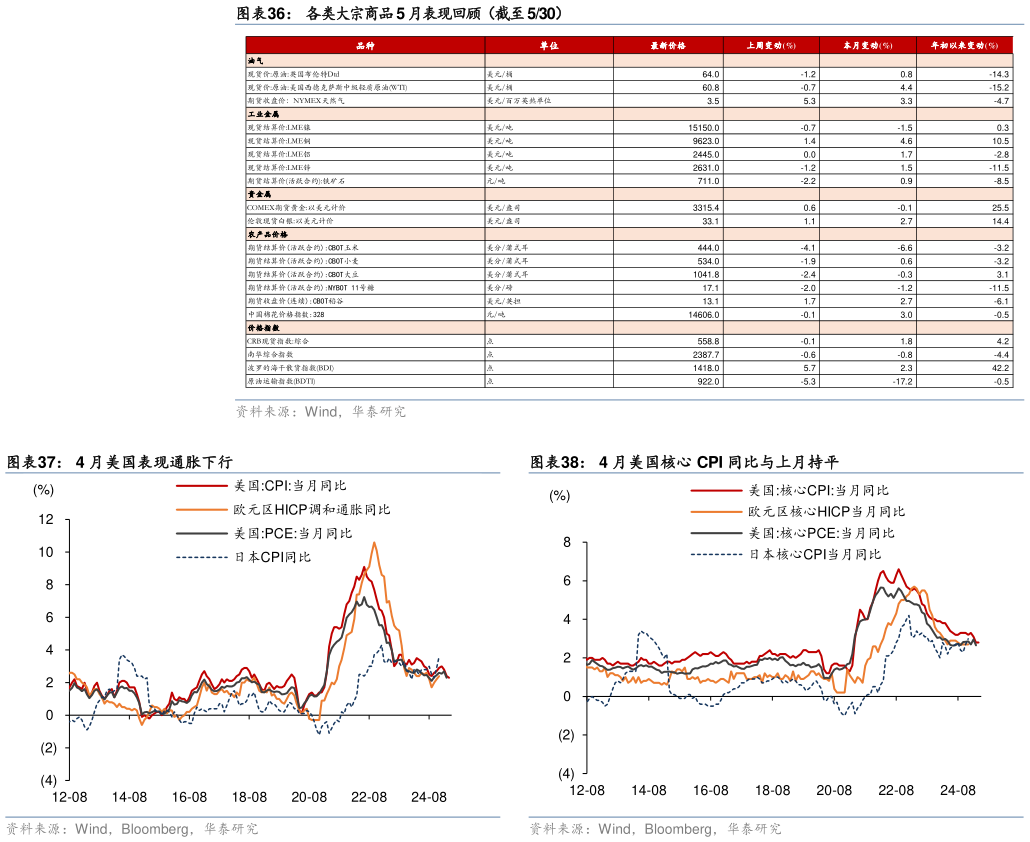Select the NYMEX天然气 row label
This screenshot has width=1030, height=842.
point(309,101)
